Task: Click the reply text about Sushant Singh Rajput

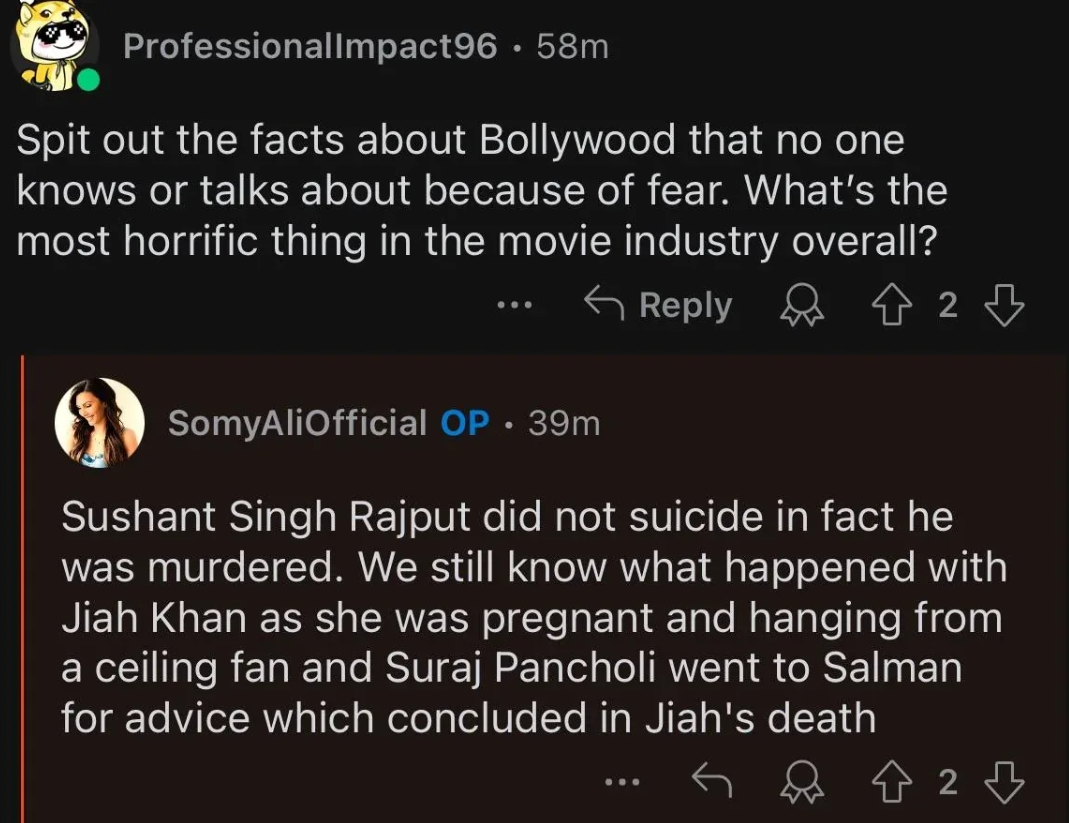Action: point(530,617)
